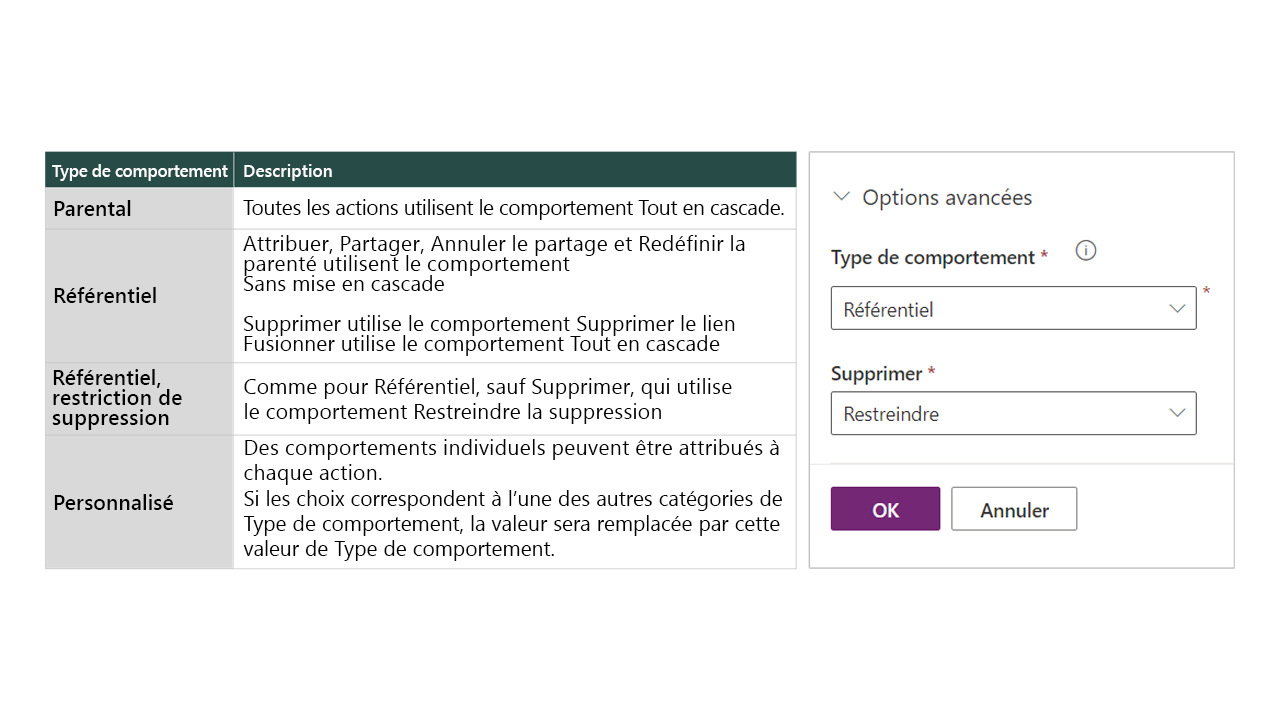Viewport: 1280px width, 720px height.
Task: Click the info icon next to Type de comportement
Action: [1085, 250]
